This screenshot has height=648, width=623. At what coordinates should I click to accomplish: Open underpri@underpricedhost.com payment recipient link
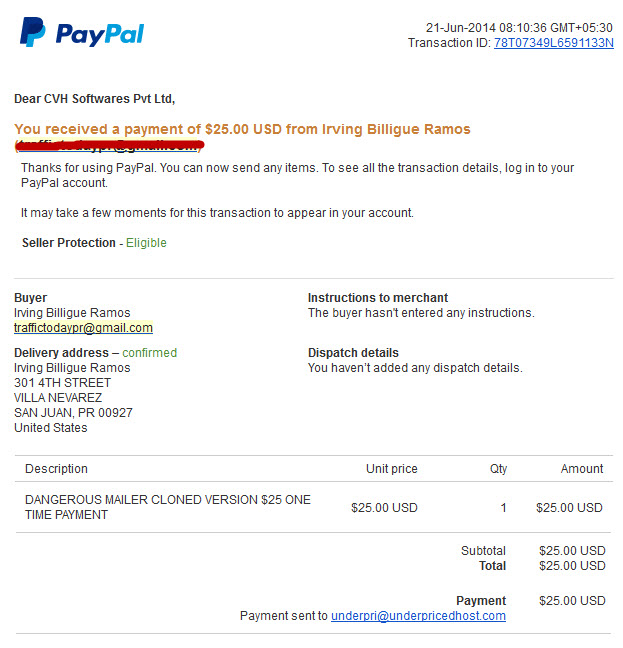point(419,616)
